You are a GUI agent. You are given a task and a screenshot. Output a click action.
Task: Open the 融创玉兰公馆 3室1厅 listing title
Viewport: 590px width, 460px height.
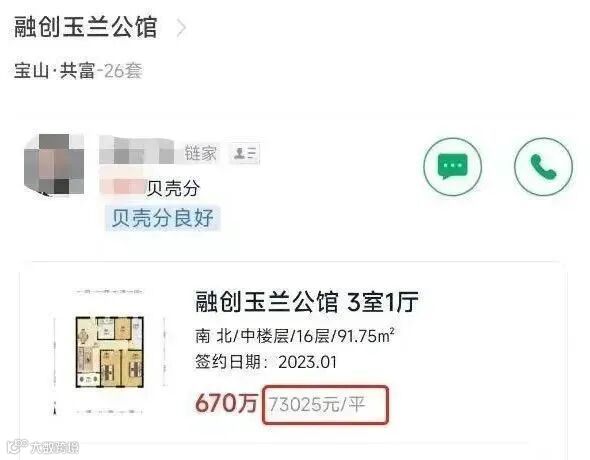[x=307, y=302]
